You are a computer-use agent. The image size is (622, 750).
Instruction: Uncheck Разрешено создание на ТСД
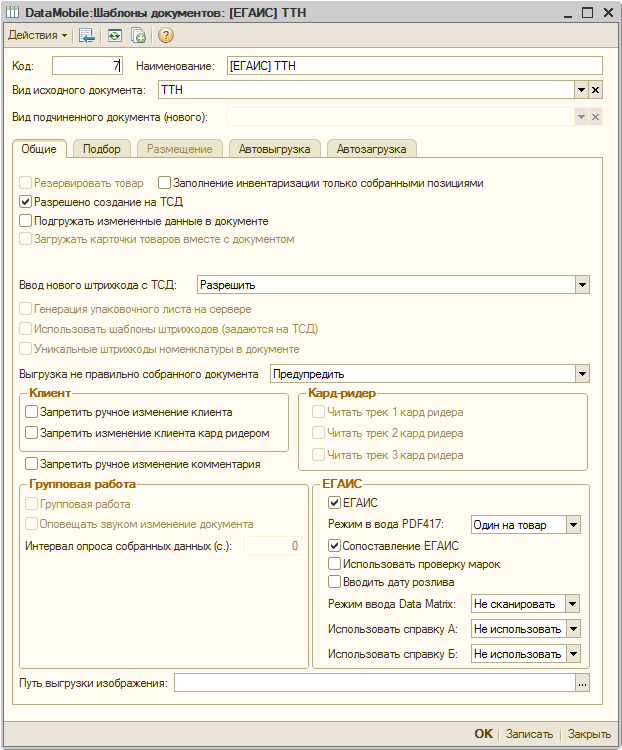[x=25, y=202]
